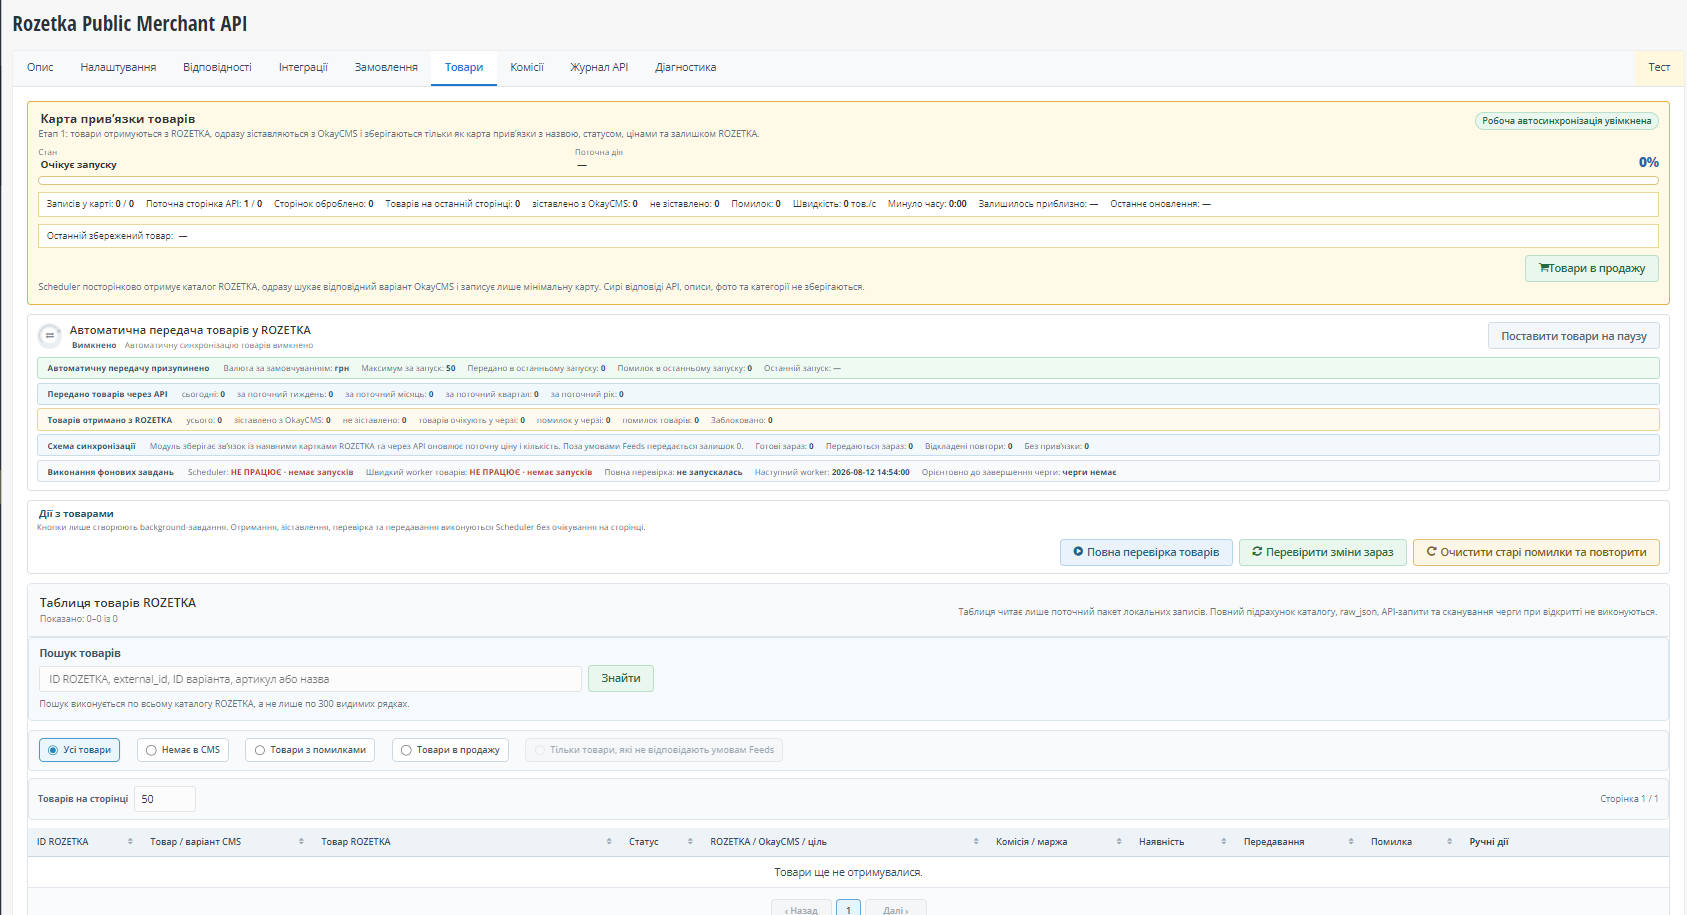Sort by 'Товар ROZETKA' column arrows
Viewport: 1687px width, 915px height.
[x=609, y=842]
